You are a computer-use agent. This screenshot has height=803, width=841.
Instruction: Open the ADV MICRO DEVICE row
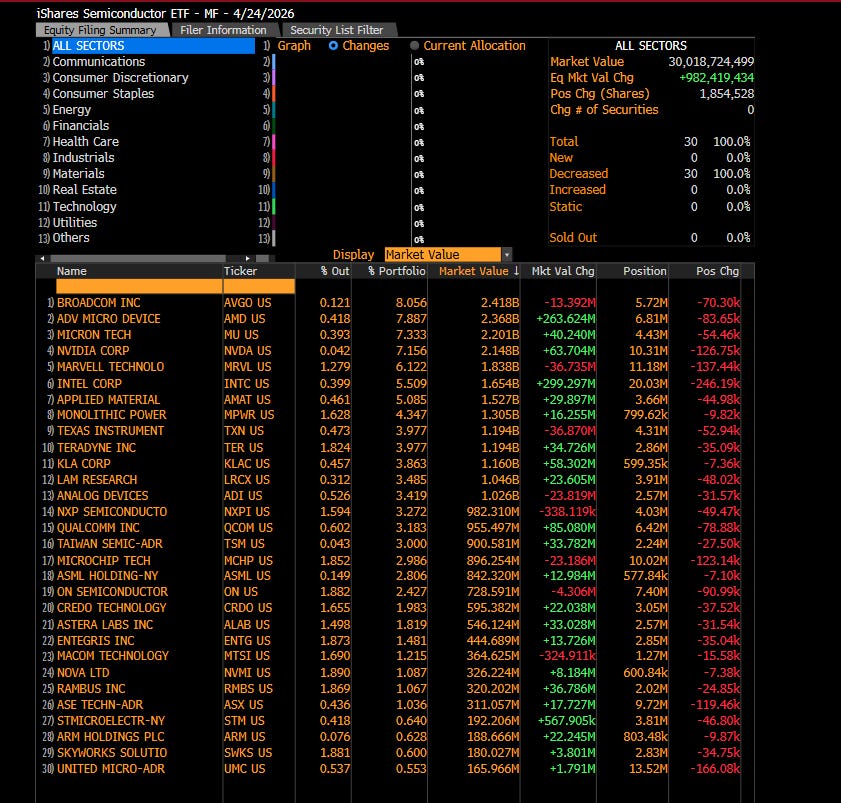coord(109,319)
